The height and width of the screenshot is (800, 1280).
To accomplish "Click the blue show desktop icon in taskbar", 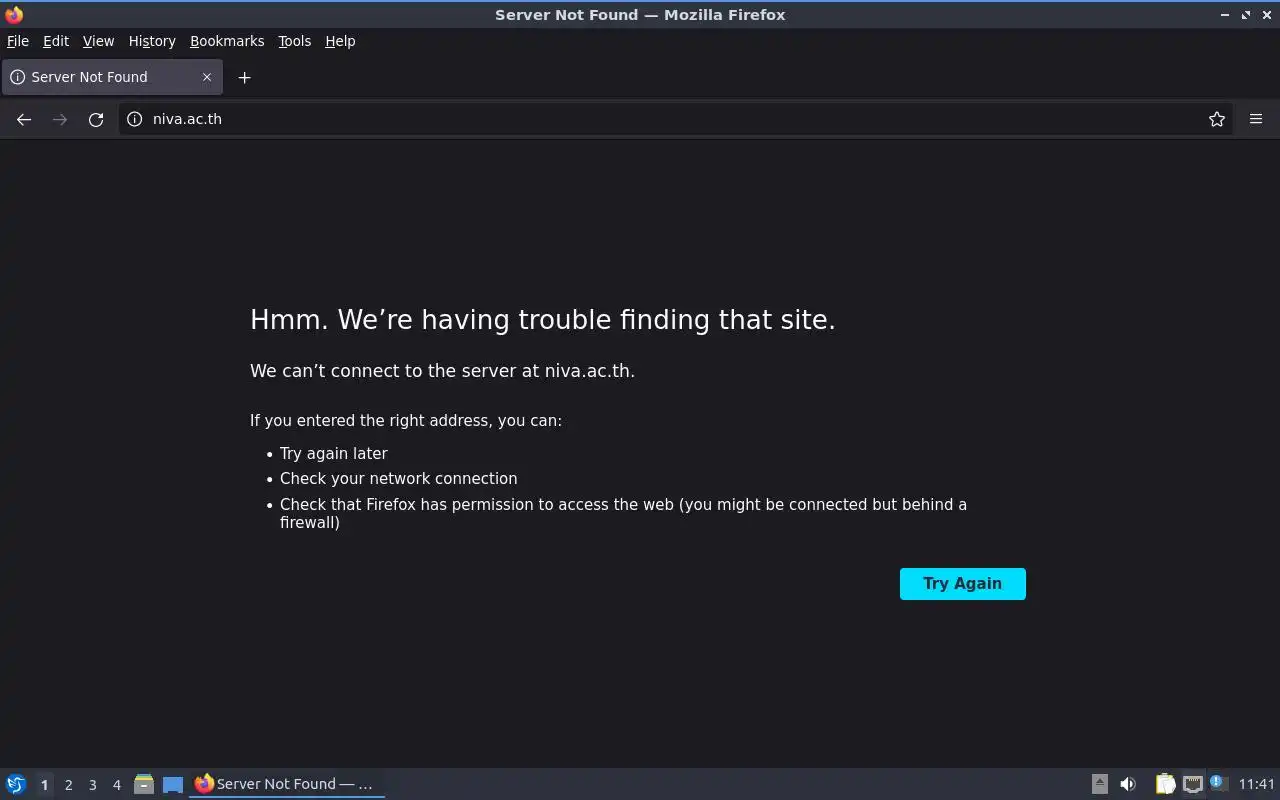I will (x=173, y=784).
